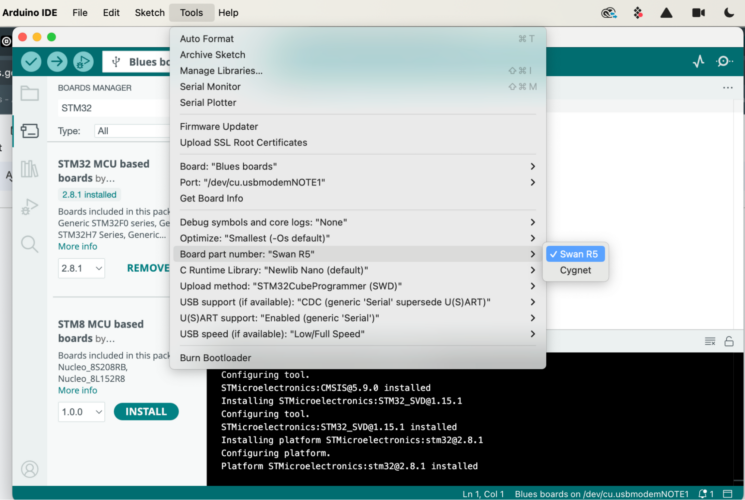Open the Debug sidebar icon

[29, 206]
